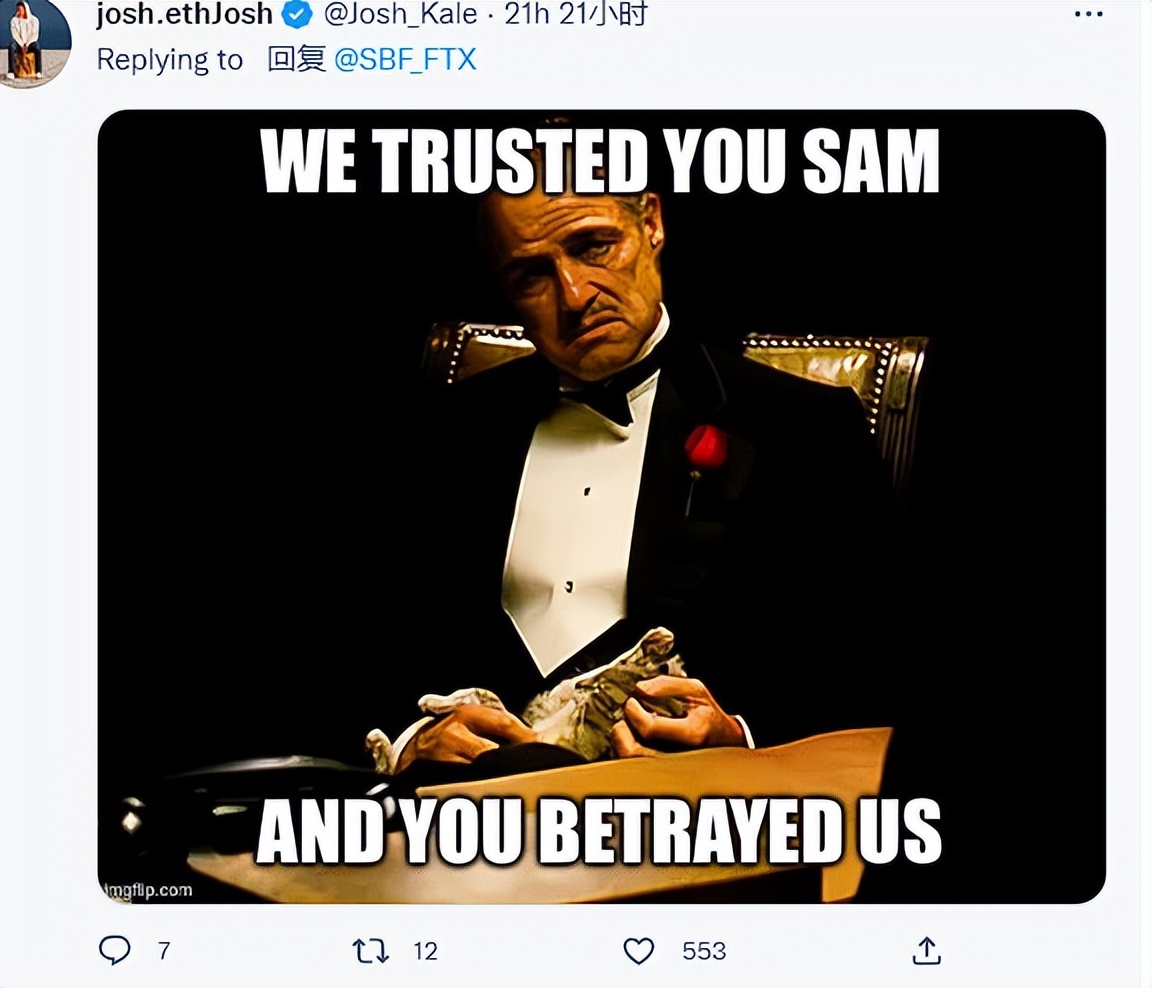
Task: Click the "Replying to" label
Action: [x=169, y=60]
